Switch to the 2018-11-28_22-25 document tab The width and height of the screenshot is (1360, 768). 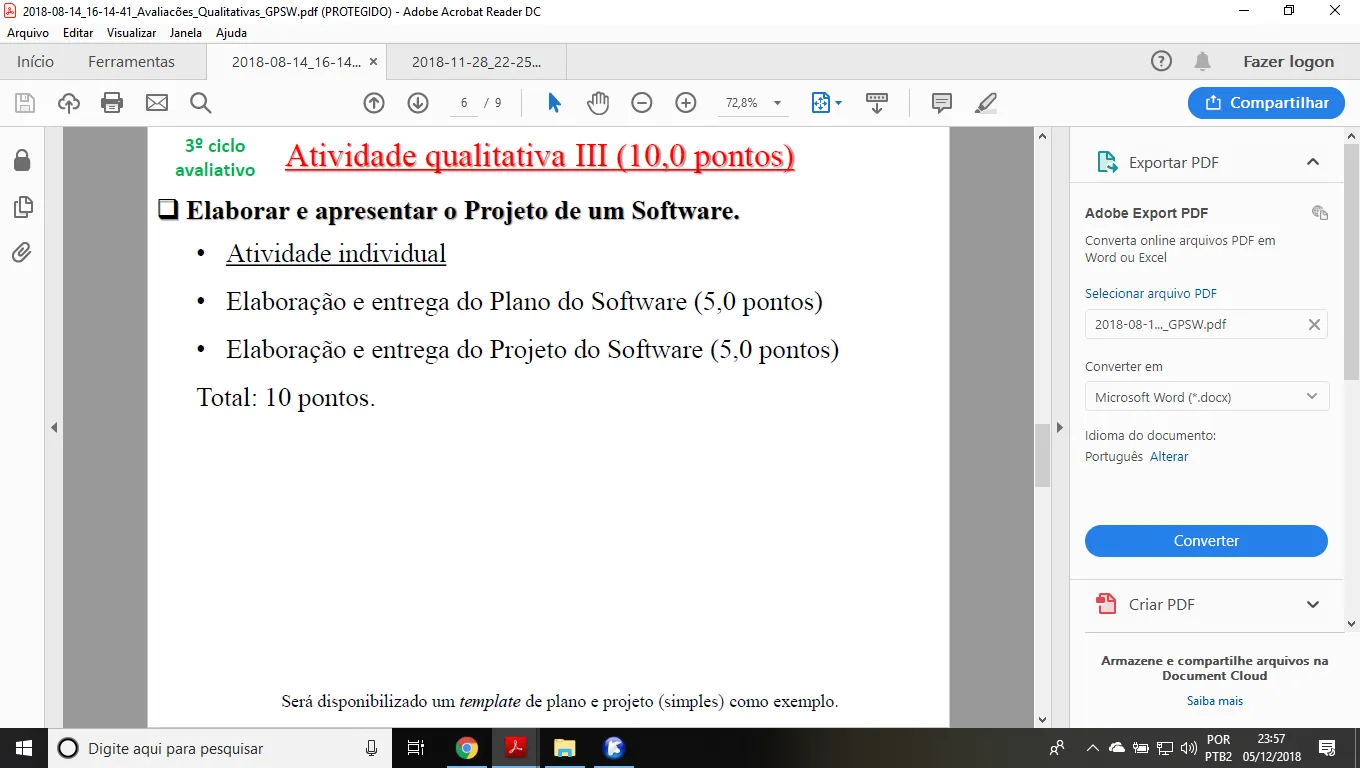pyautogui.click(x=477, y=61)
